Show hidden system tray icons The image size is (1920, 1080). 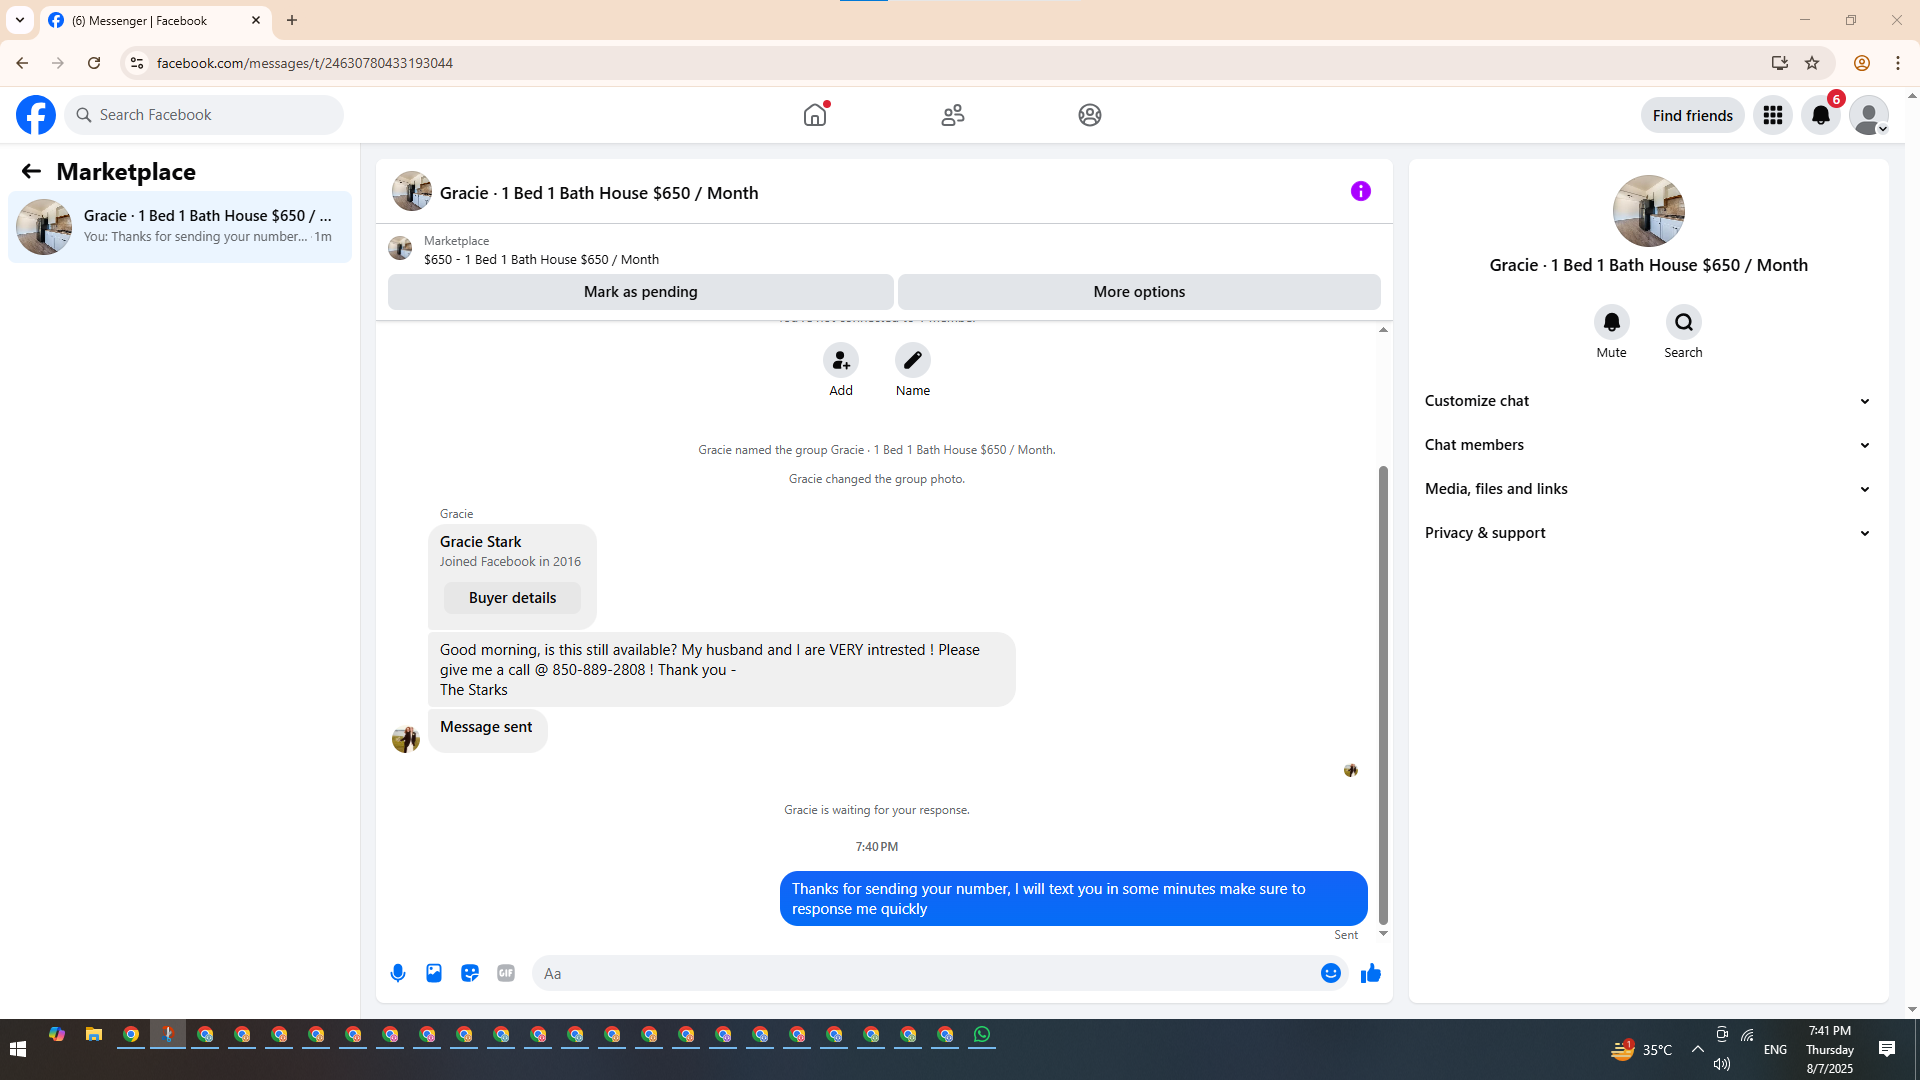click(1698, 1049)
